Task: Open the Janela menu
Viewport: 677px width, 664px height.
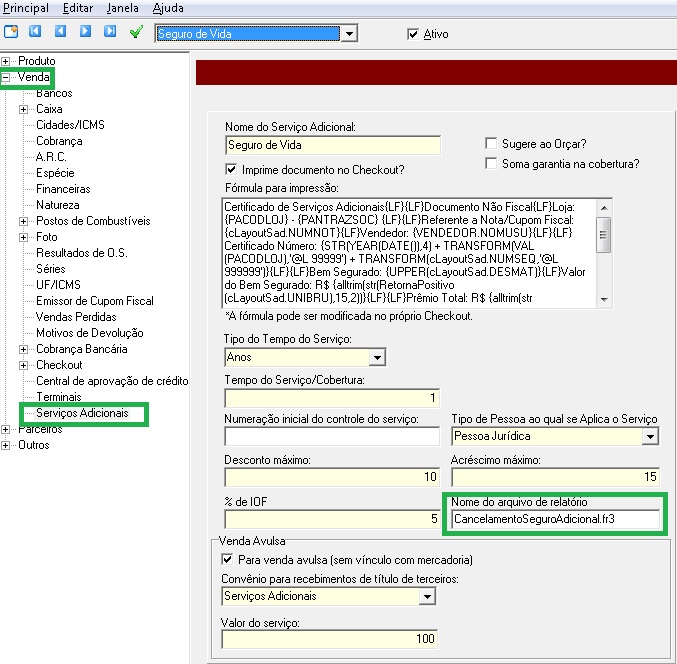Action: tap(123, 8)
